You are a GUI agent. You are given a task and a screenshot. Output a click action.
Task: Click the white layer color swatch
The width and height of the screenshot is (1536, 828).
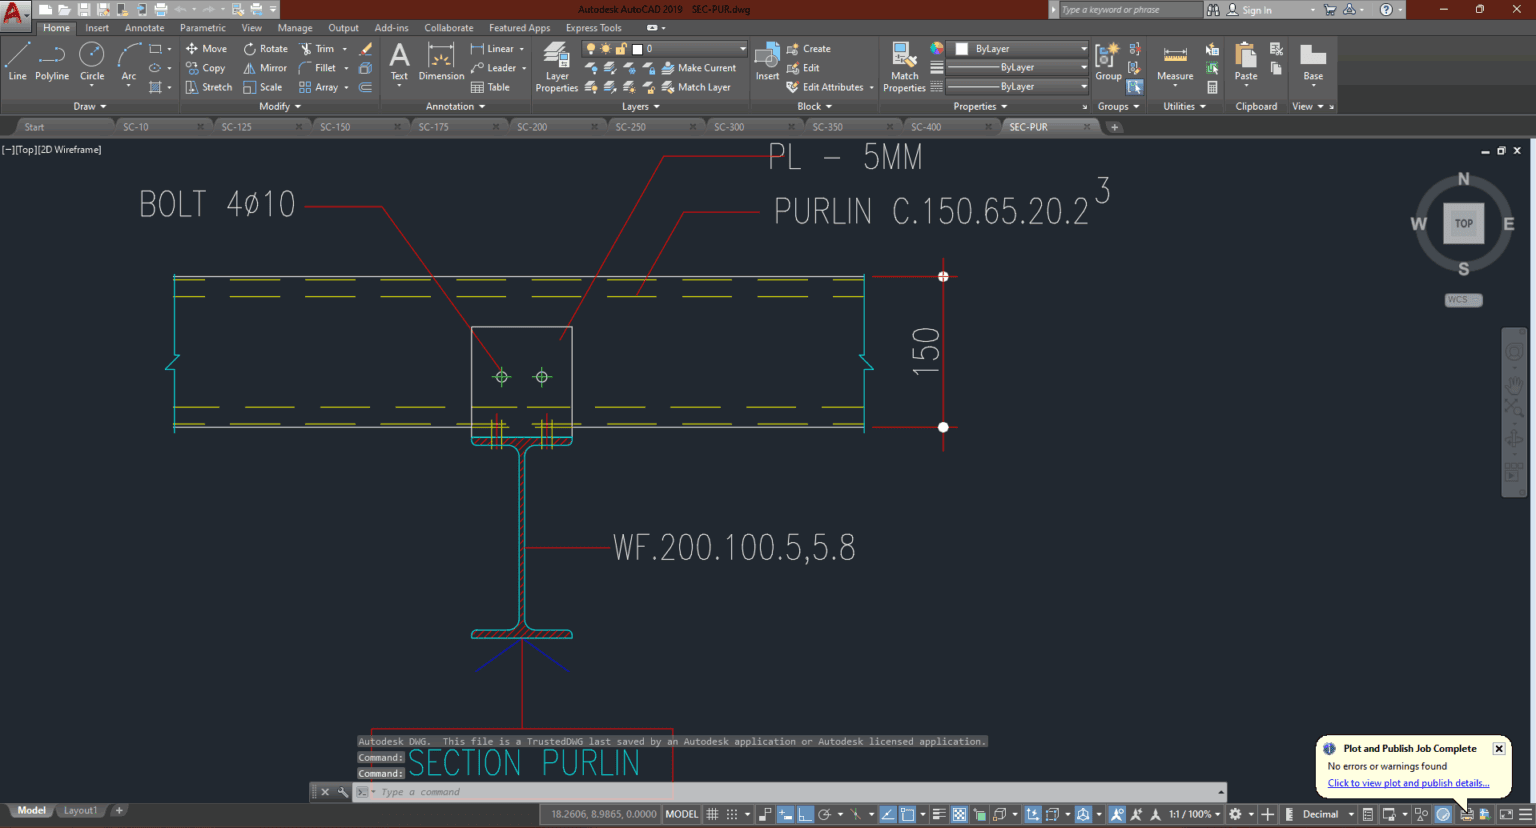click(x=637, y=48)
